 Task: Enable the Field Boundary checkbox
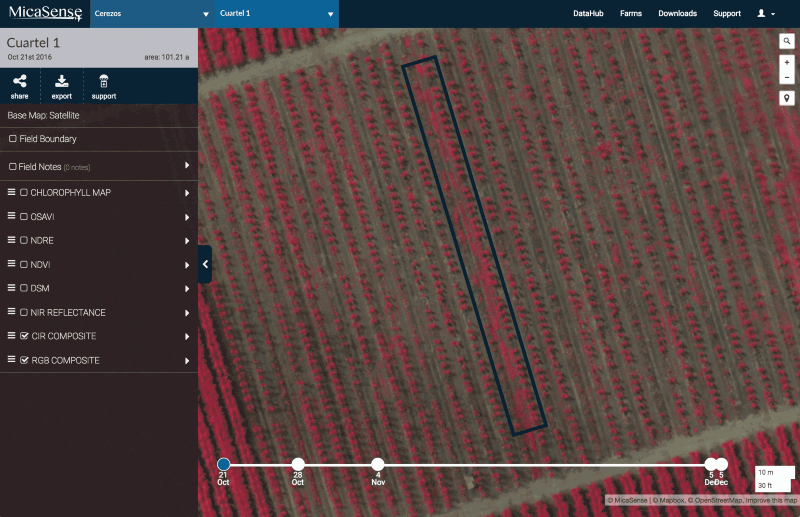(12, 139)
